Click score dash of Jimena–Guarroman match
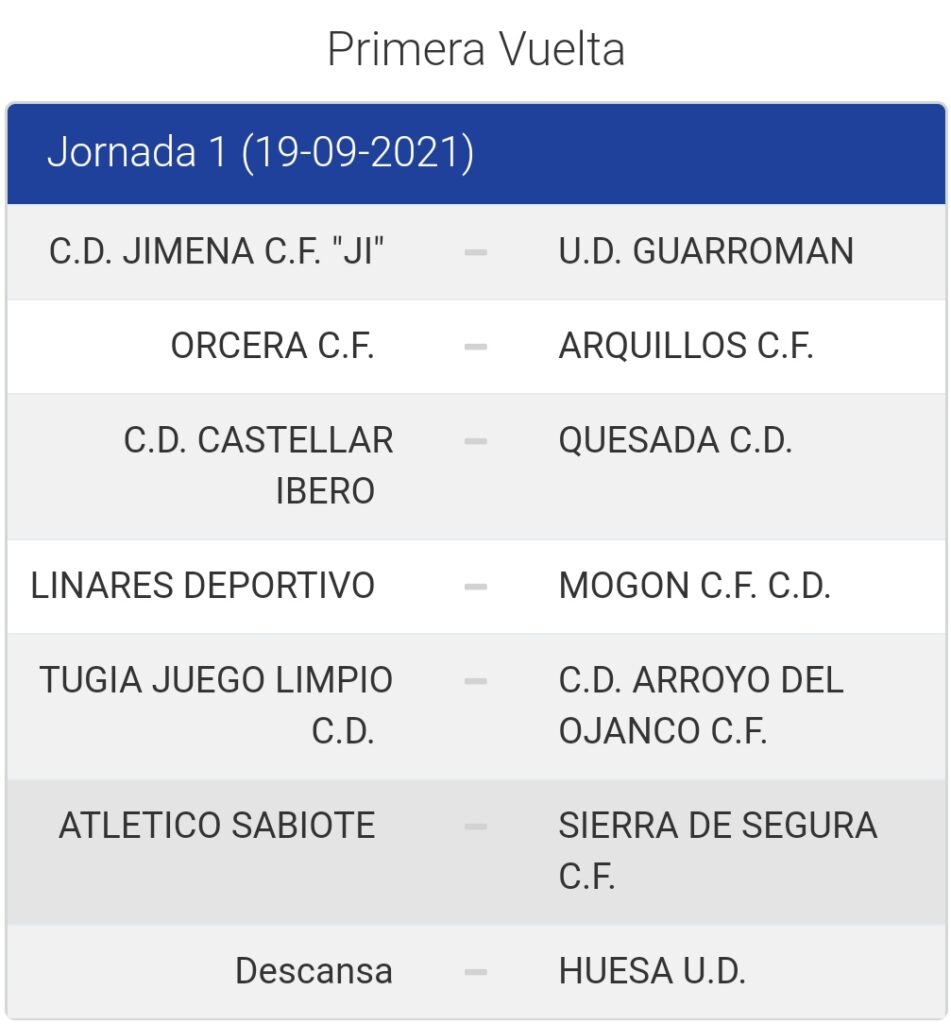This screenshot has width=951, height=1024. 476,252
